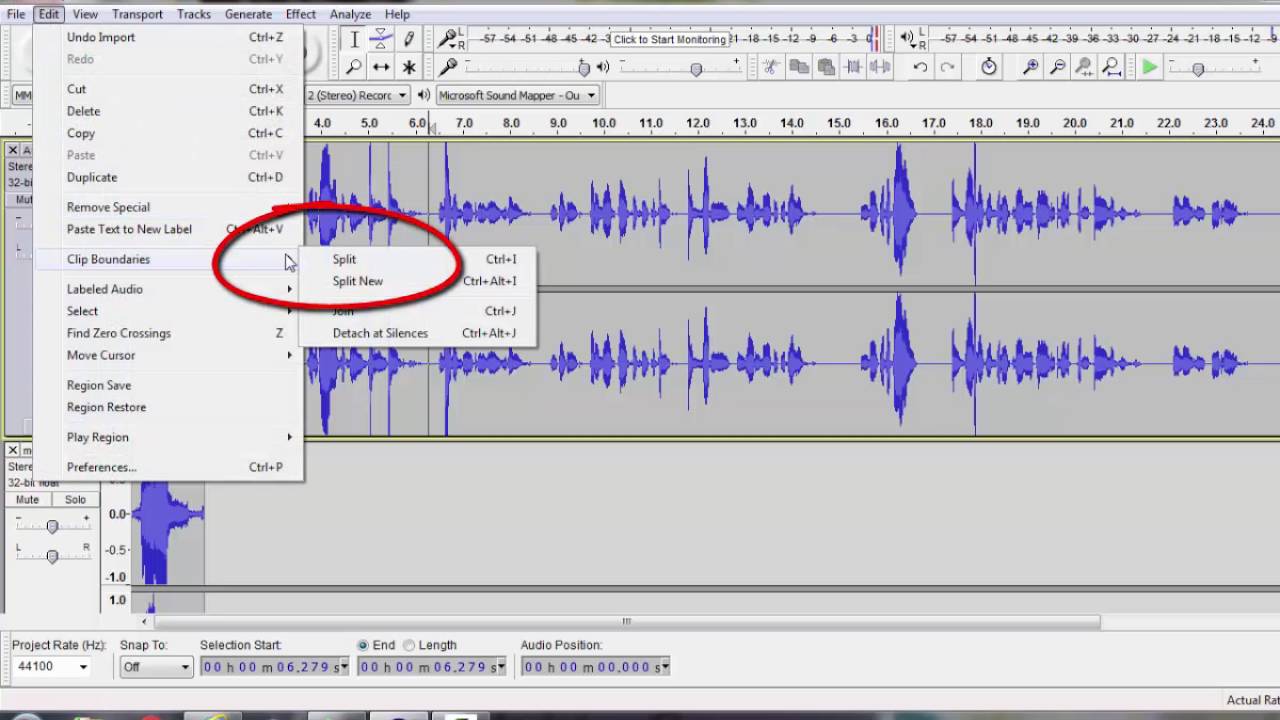Adjust second track pan slider
This screenshot has height=720, width=1280.
click(52, 555)
